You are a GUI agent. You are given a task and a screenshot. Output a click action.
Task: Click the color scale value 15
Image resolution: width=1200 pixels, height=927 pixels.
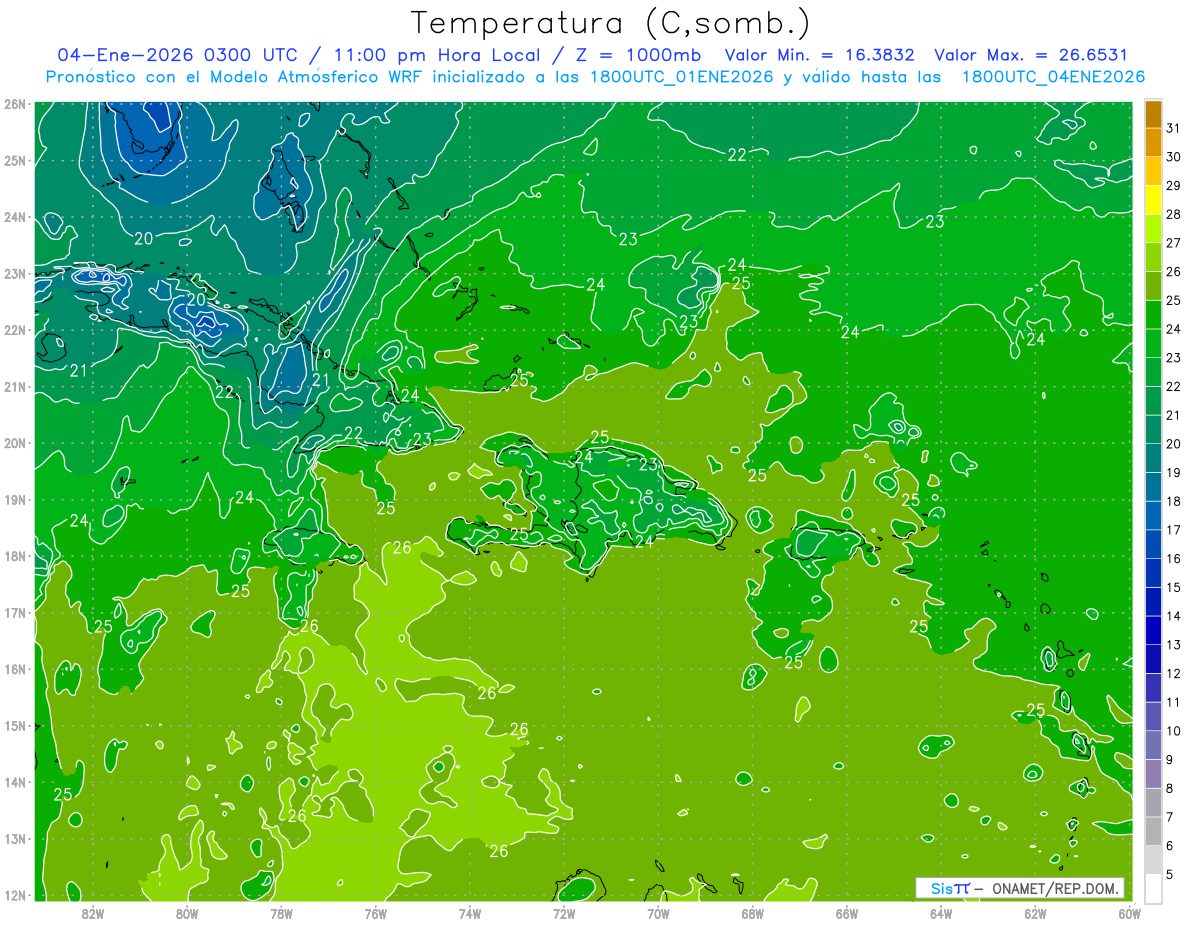coord(1173,587)
